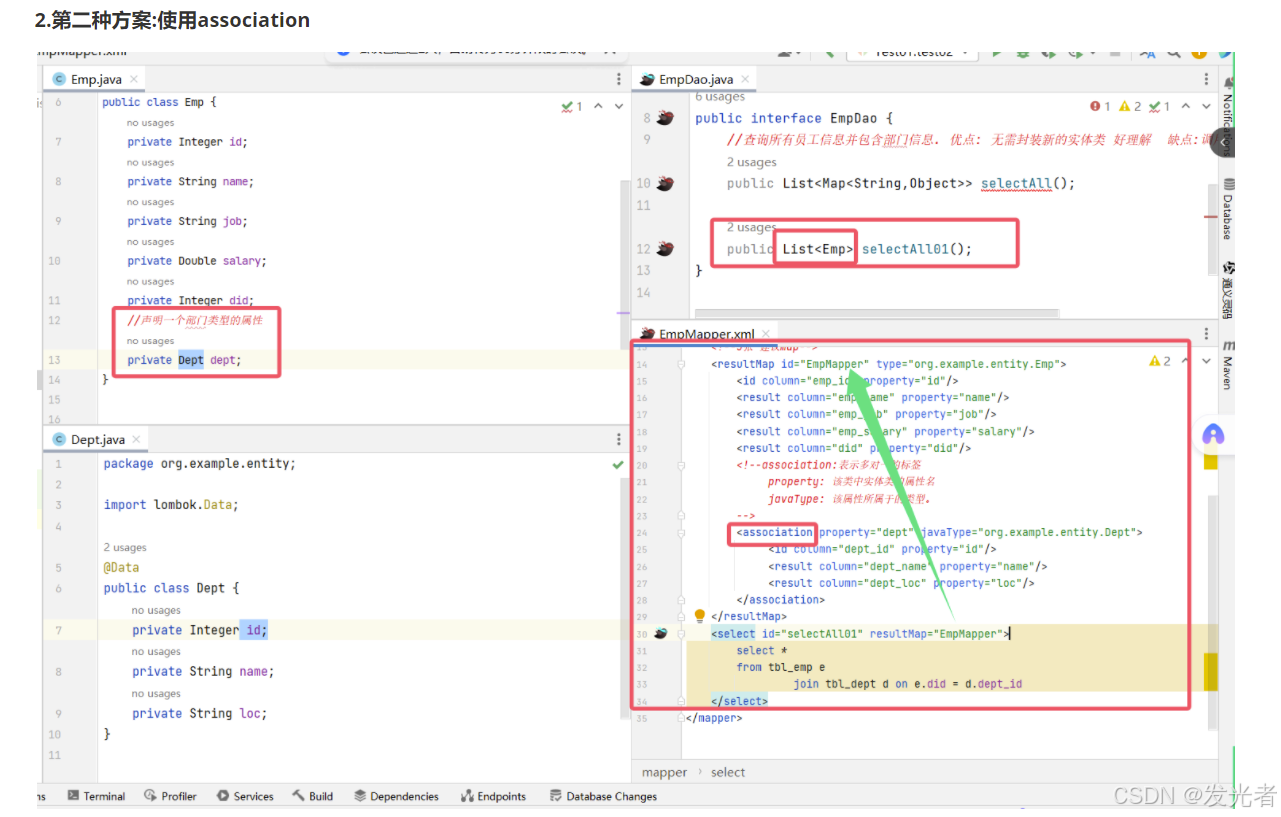Screen dimensions: 1281x817
Task: Open the Terminal tool window tab
Action: pyautogui.click(x=96, y=796)
